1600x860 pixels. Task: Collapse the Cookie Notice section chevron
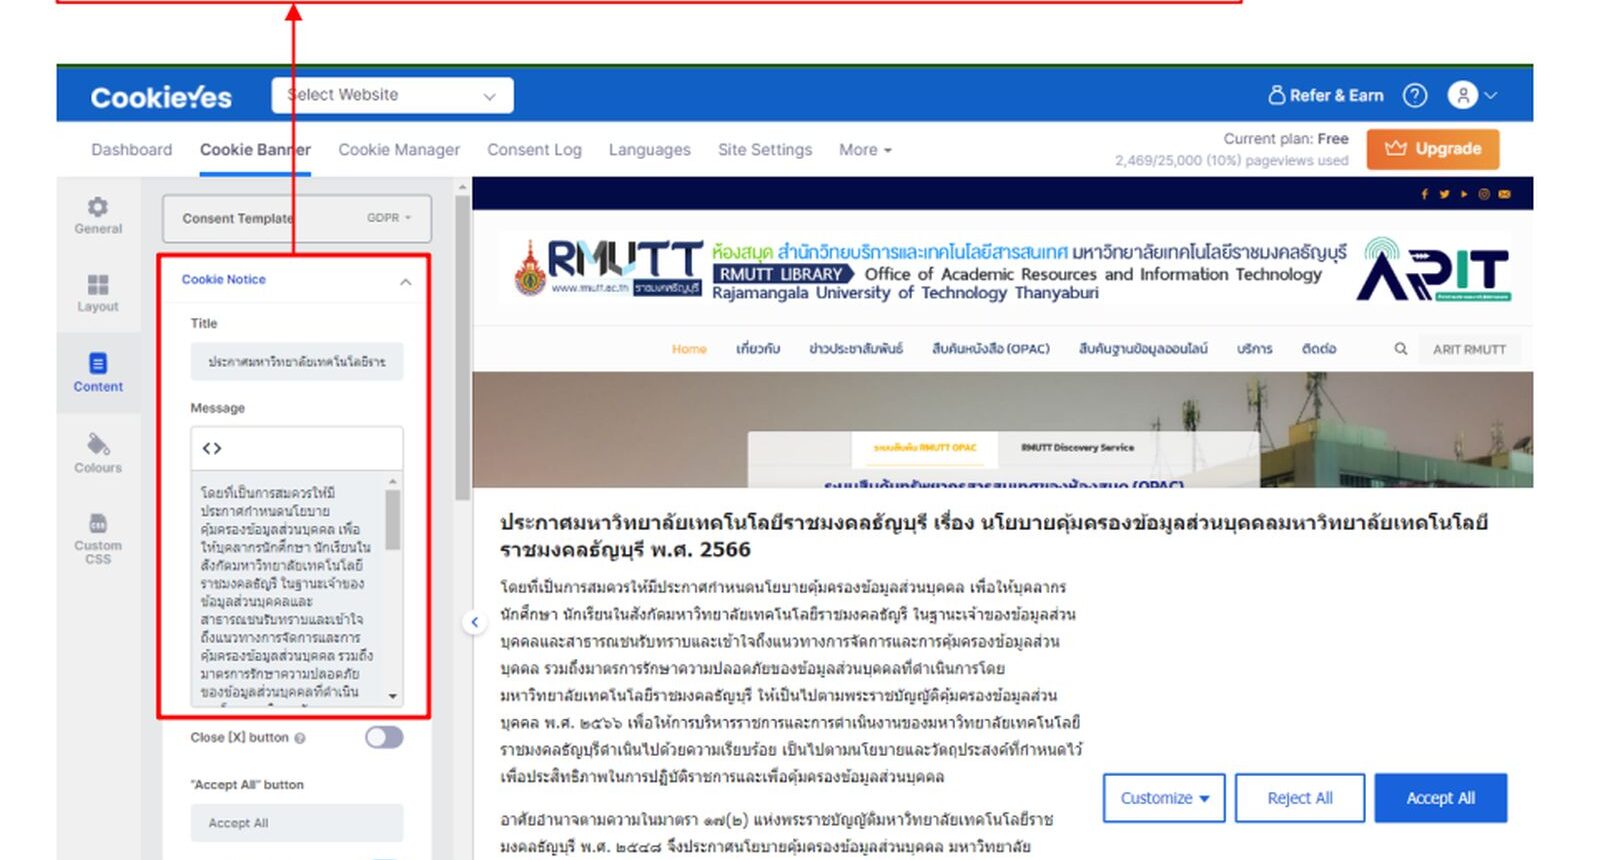(x=405, y=281)
